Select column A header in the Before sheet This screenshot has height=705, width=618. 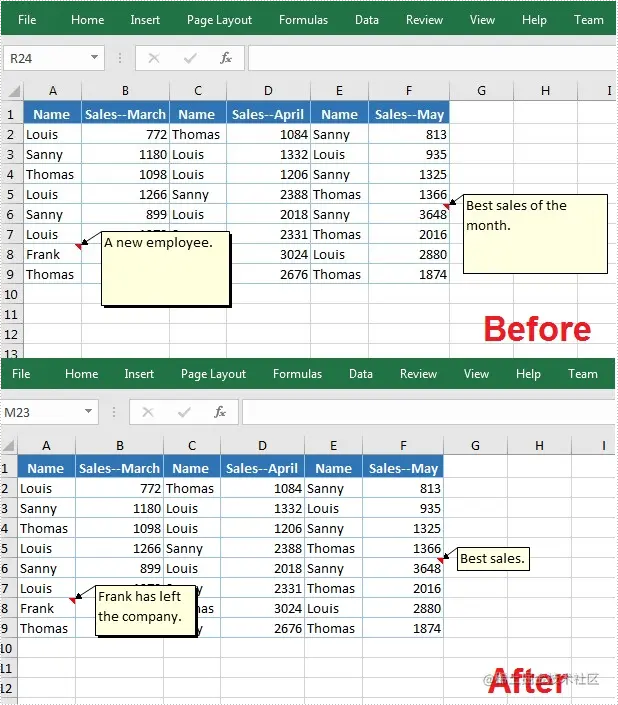tap(53, 91)
